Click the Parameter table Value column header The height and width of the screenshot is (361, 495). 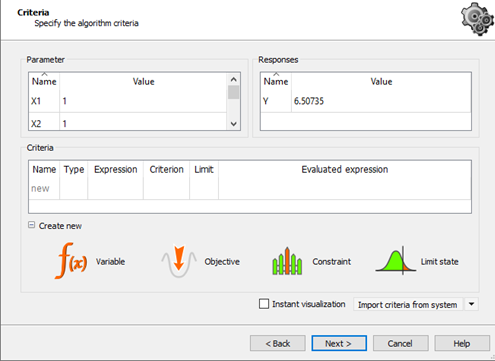point(144,81)
